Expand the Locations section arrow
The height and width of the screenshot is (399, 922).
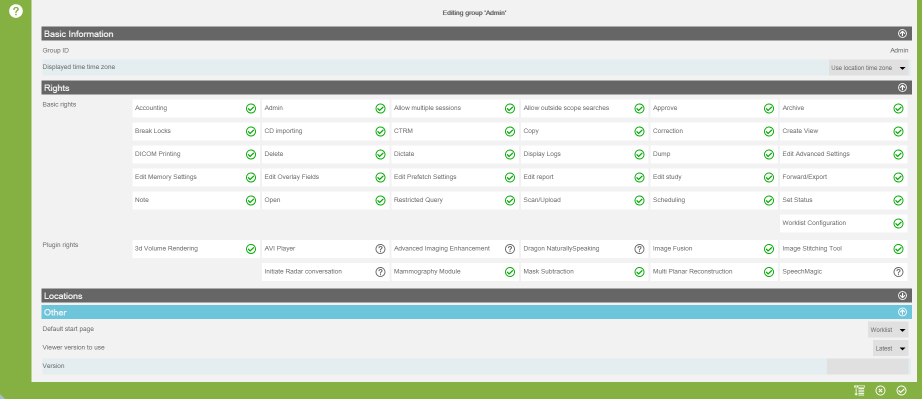tap(902, 296)
